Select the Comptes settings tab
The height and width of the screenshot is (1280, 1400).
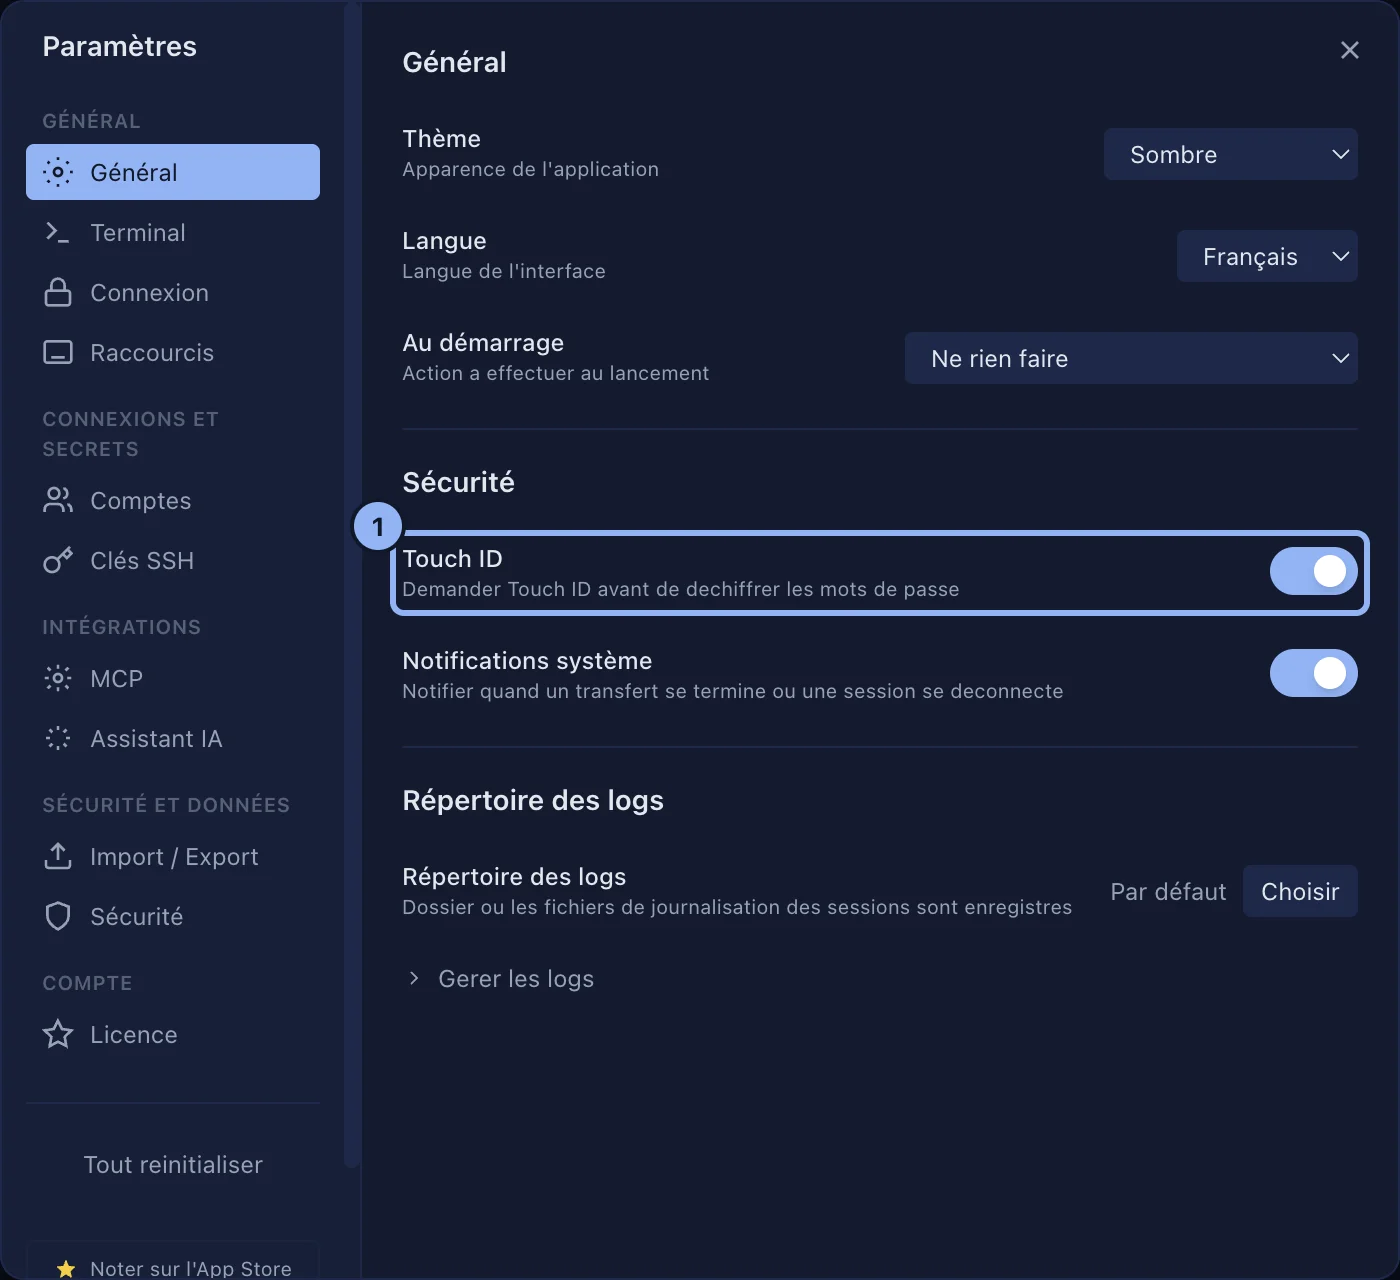(x=173, y=500)
